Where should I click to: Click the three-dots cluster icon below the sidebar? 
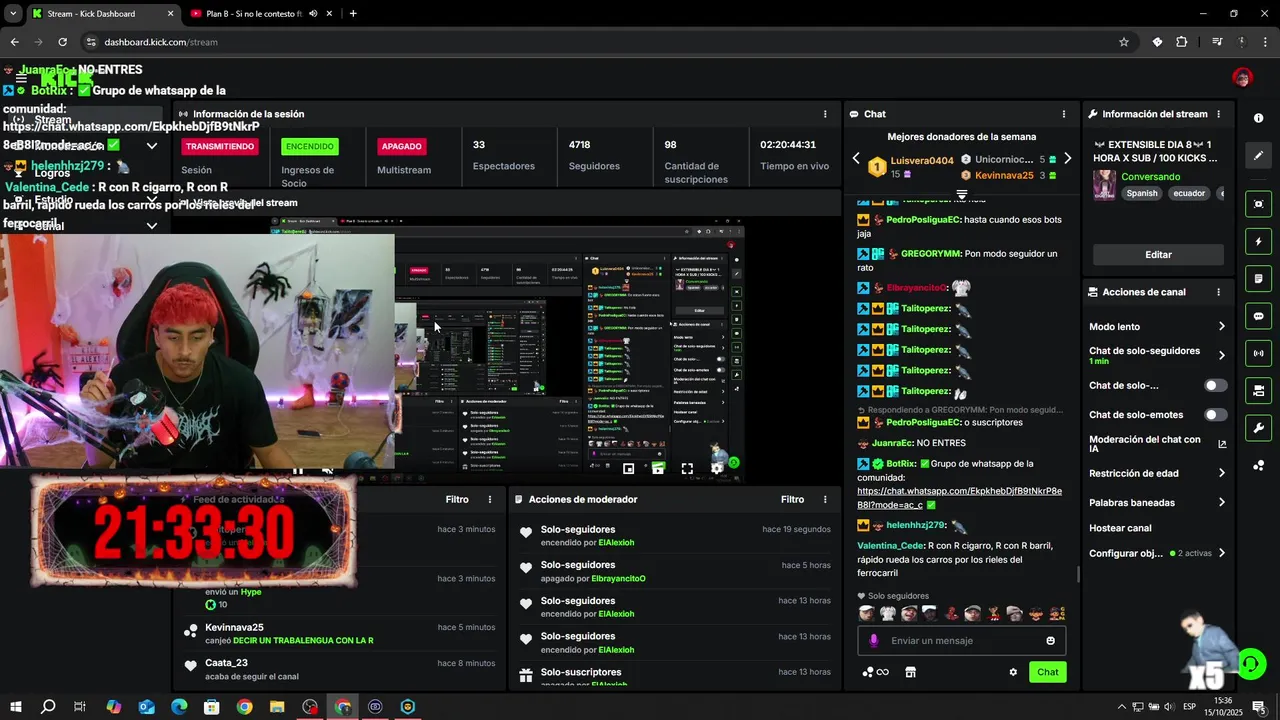[1258, 465]
